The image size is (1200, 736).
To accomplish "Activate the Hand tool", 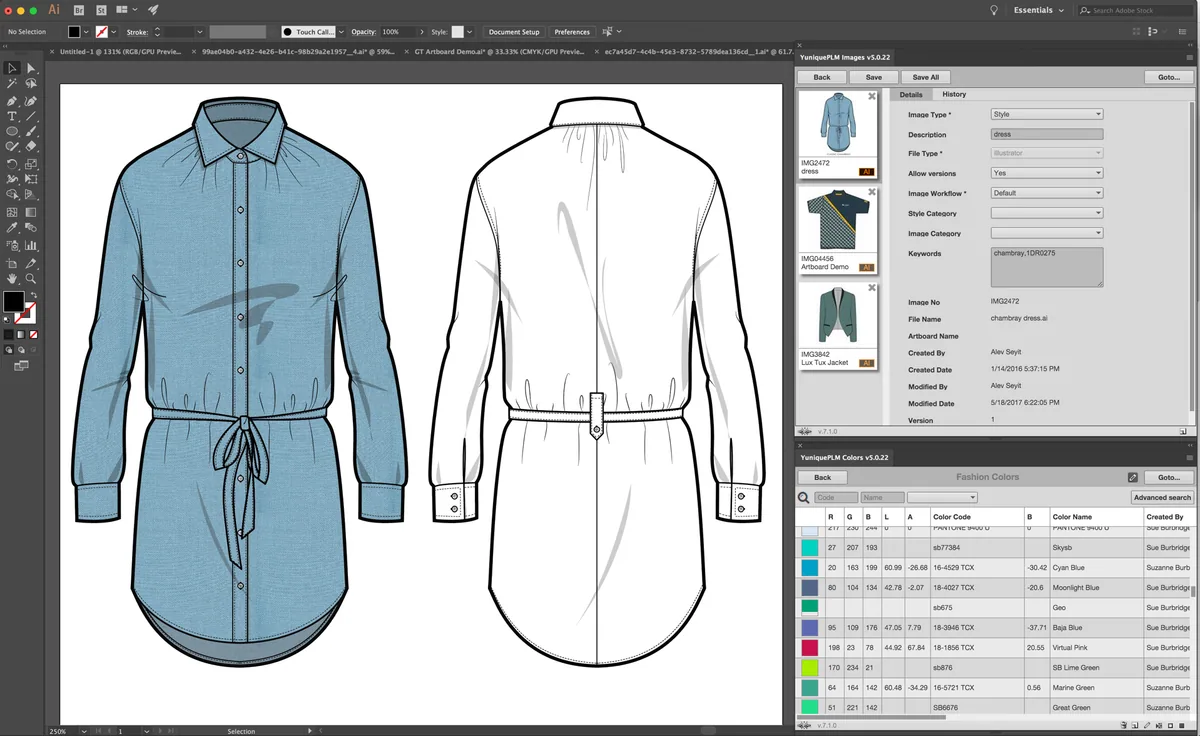I will [11, 277].
